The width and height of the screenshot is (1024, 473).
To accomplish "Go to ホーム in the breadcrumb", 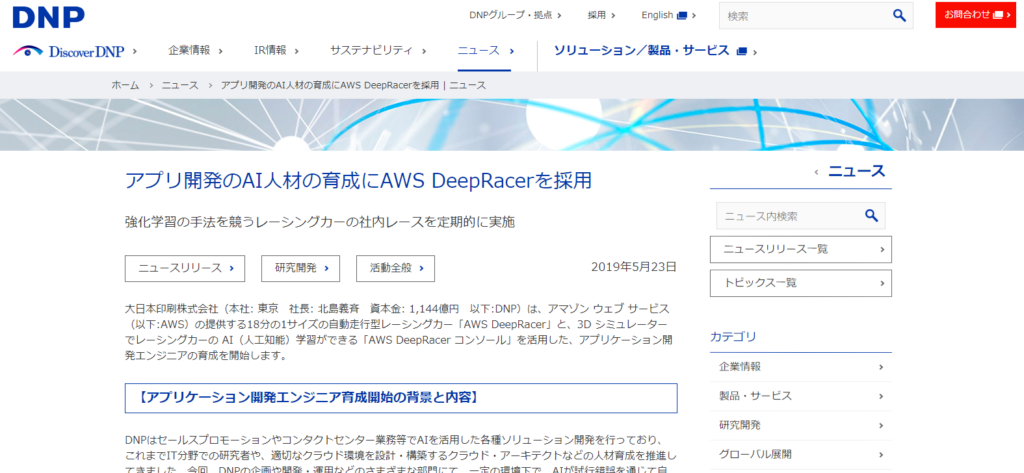I will tap(125, 86).
